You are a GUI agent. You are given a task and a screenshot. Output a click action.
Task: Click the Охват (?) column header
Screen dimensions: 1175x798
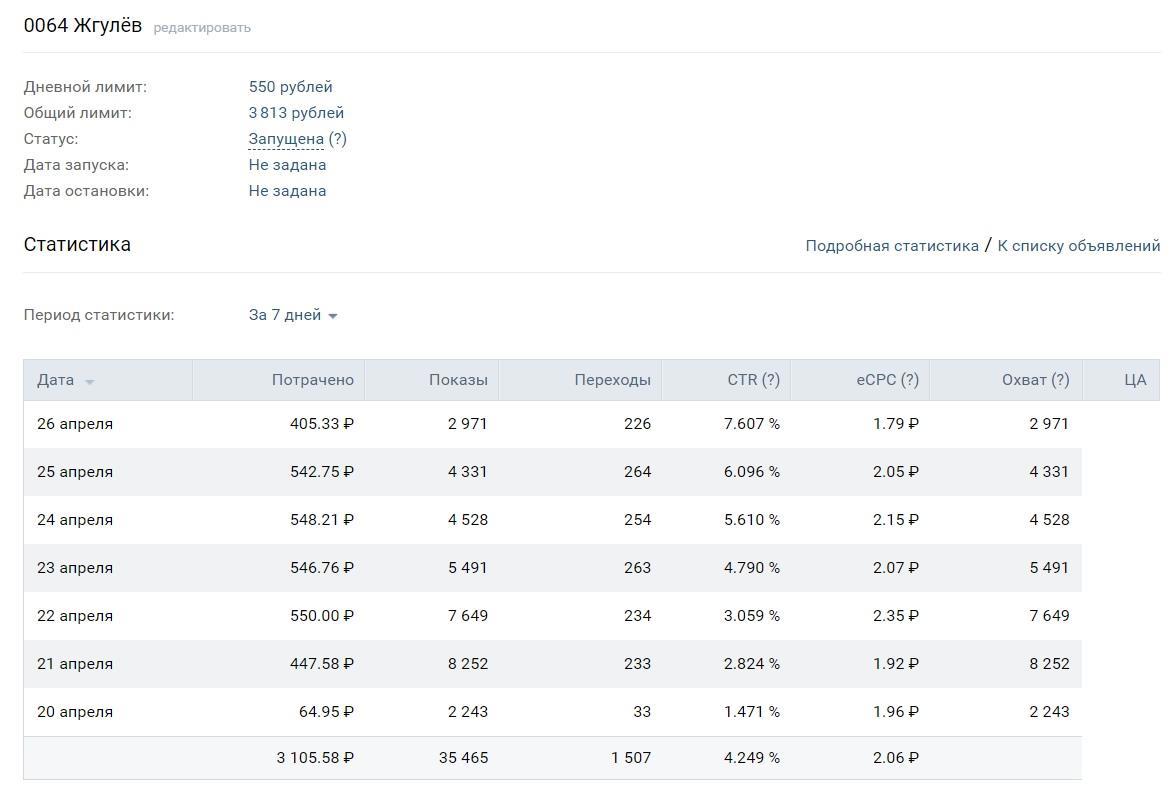pos(1035,380)
